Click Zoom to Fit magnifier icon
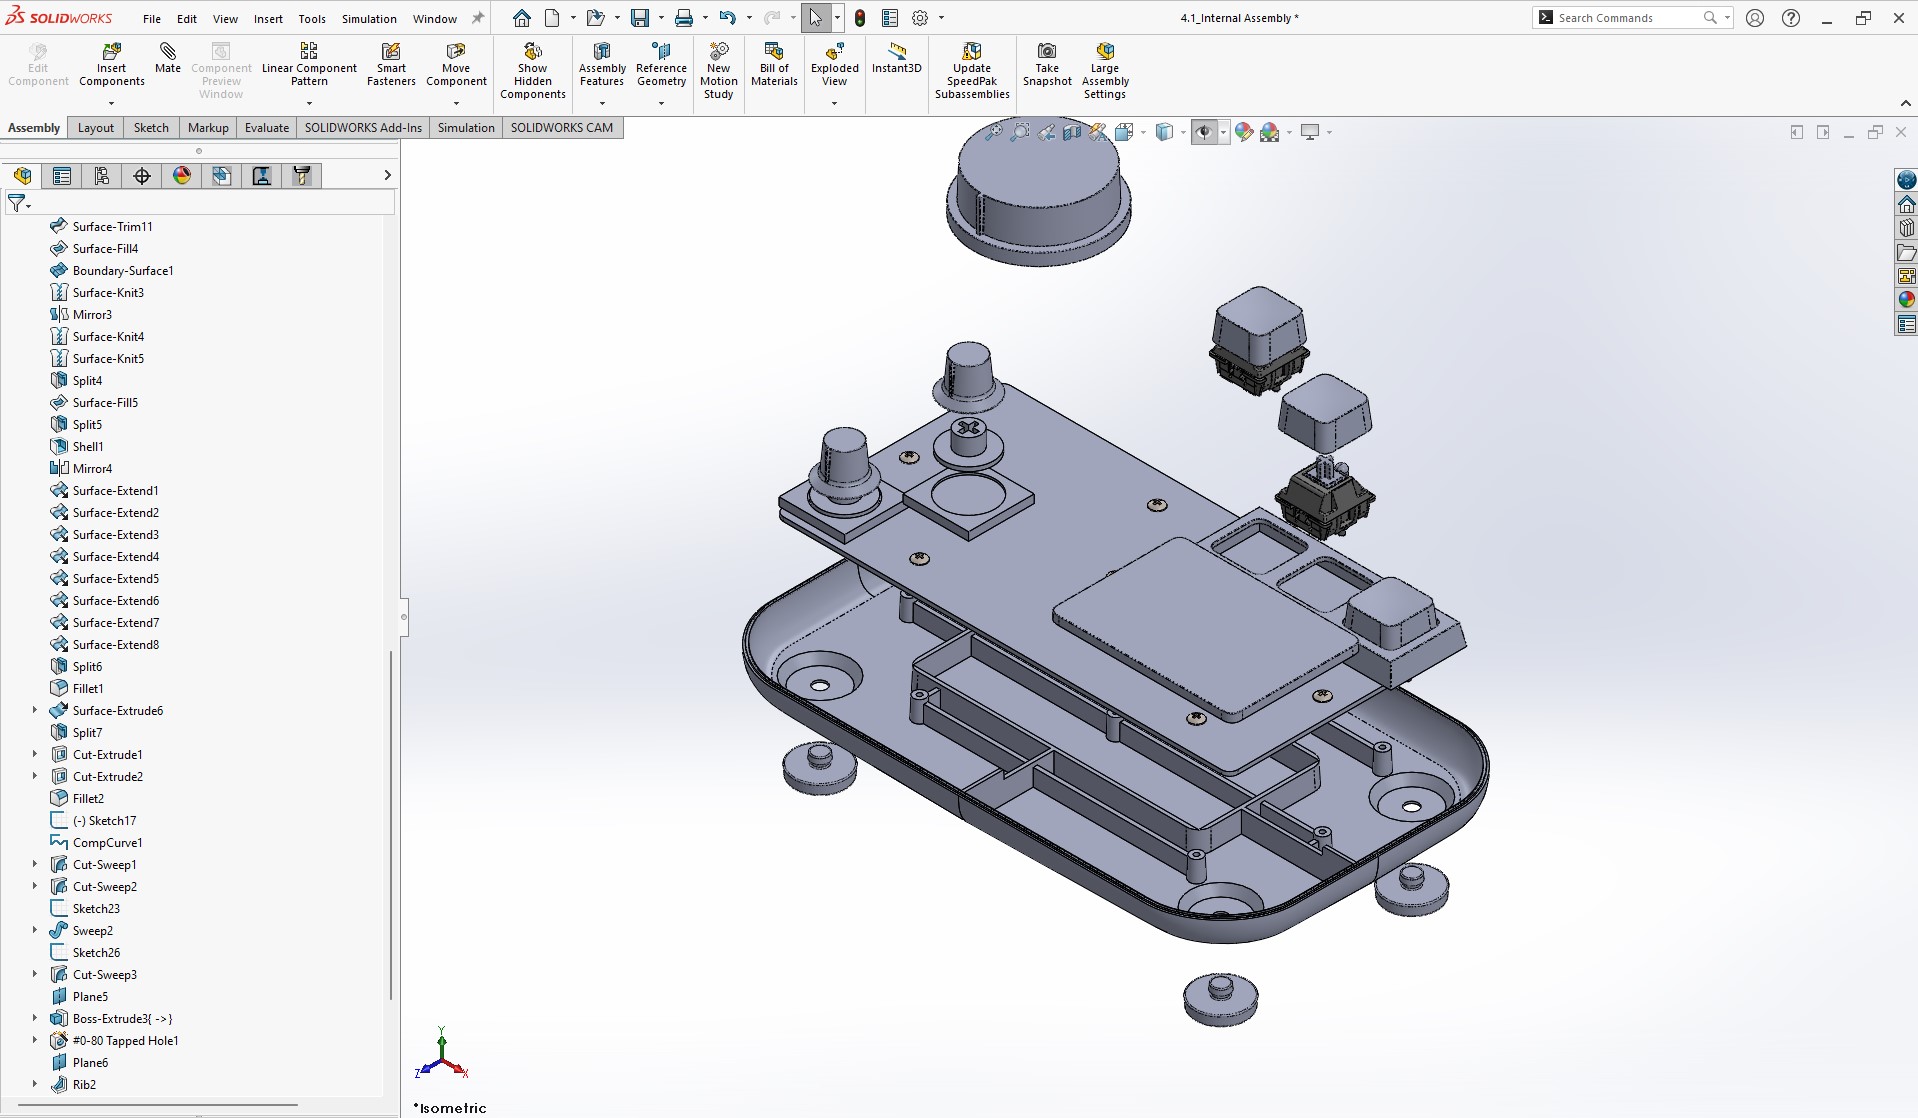Screen dimensions: 1918x1118 993,132
